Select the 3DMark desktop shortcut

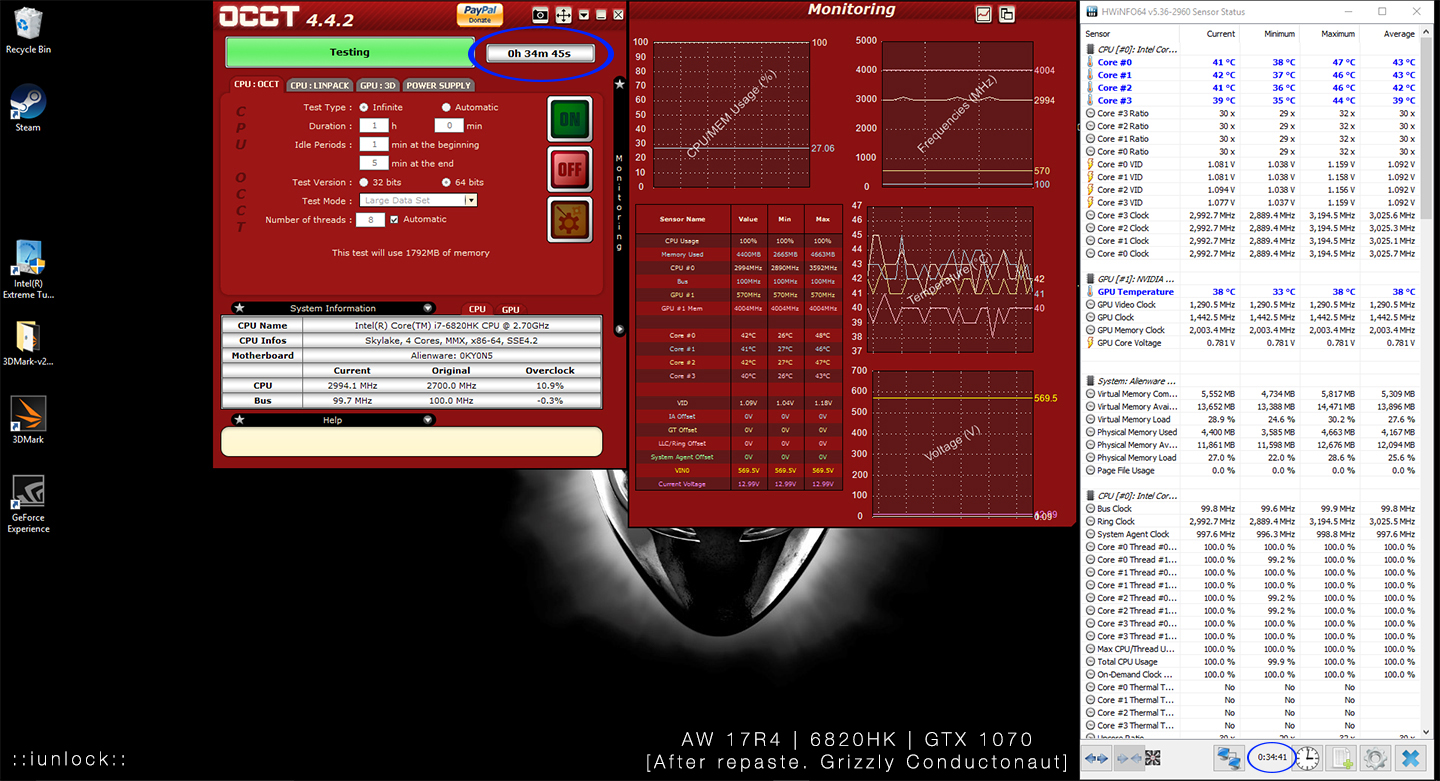click(28, 419)
